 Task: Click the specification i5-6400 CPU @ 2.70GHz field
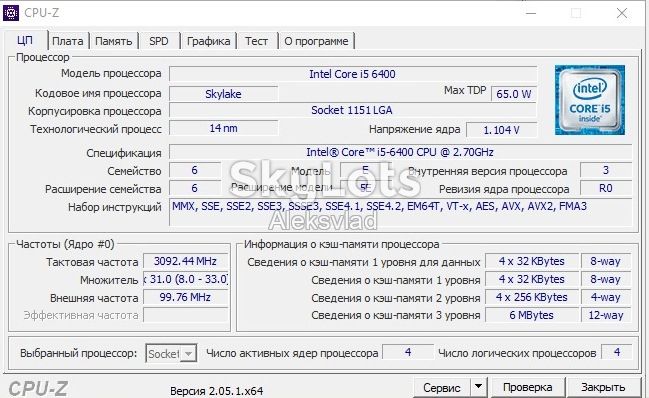(x=400, y=152)
